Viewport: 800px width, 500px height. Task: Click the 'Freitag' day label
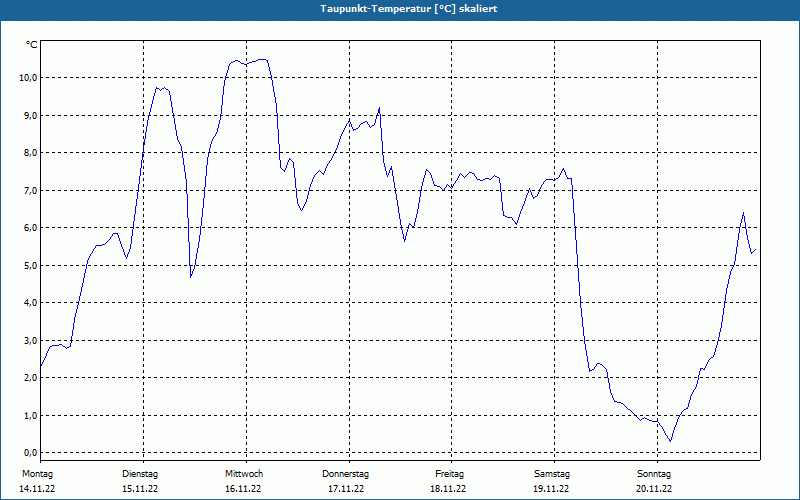click(449, 474)
